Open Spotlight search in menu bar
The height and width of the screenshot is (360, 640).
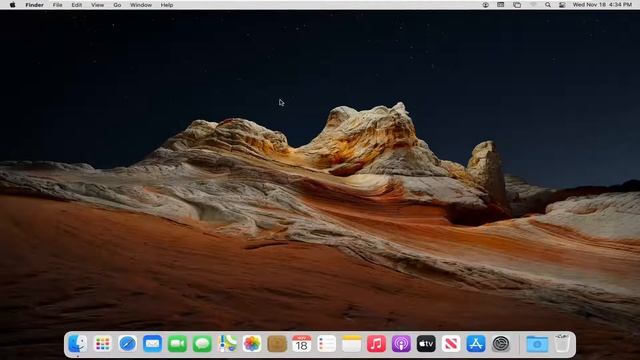548,5
